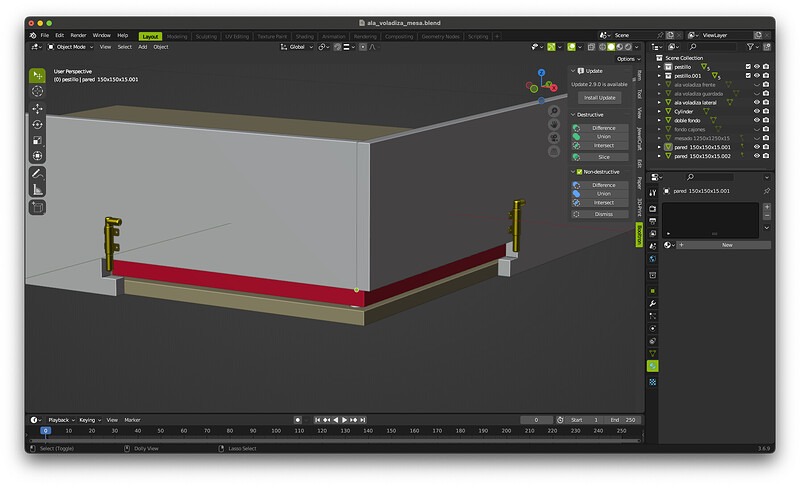Pin the properties editor for pared 150x150x15.001

pos(766,191)
